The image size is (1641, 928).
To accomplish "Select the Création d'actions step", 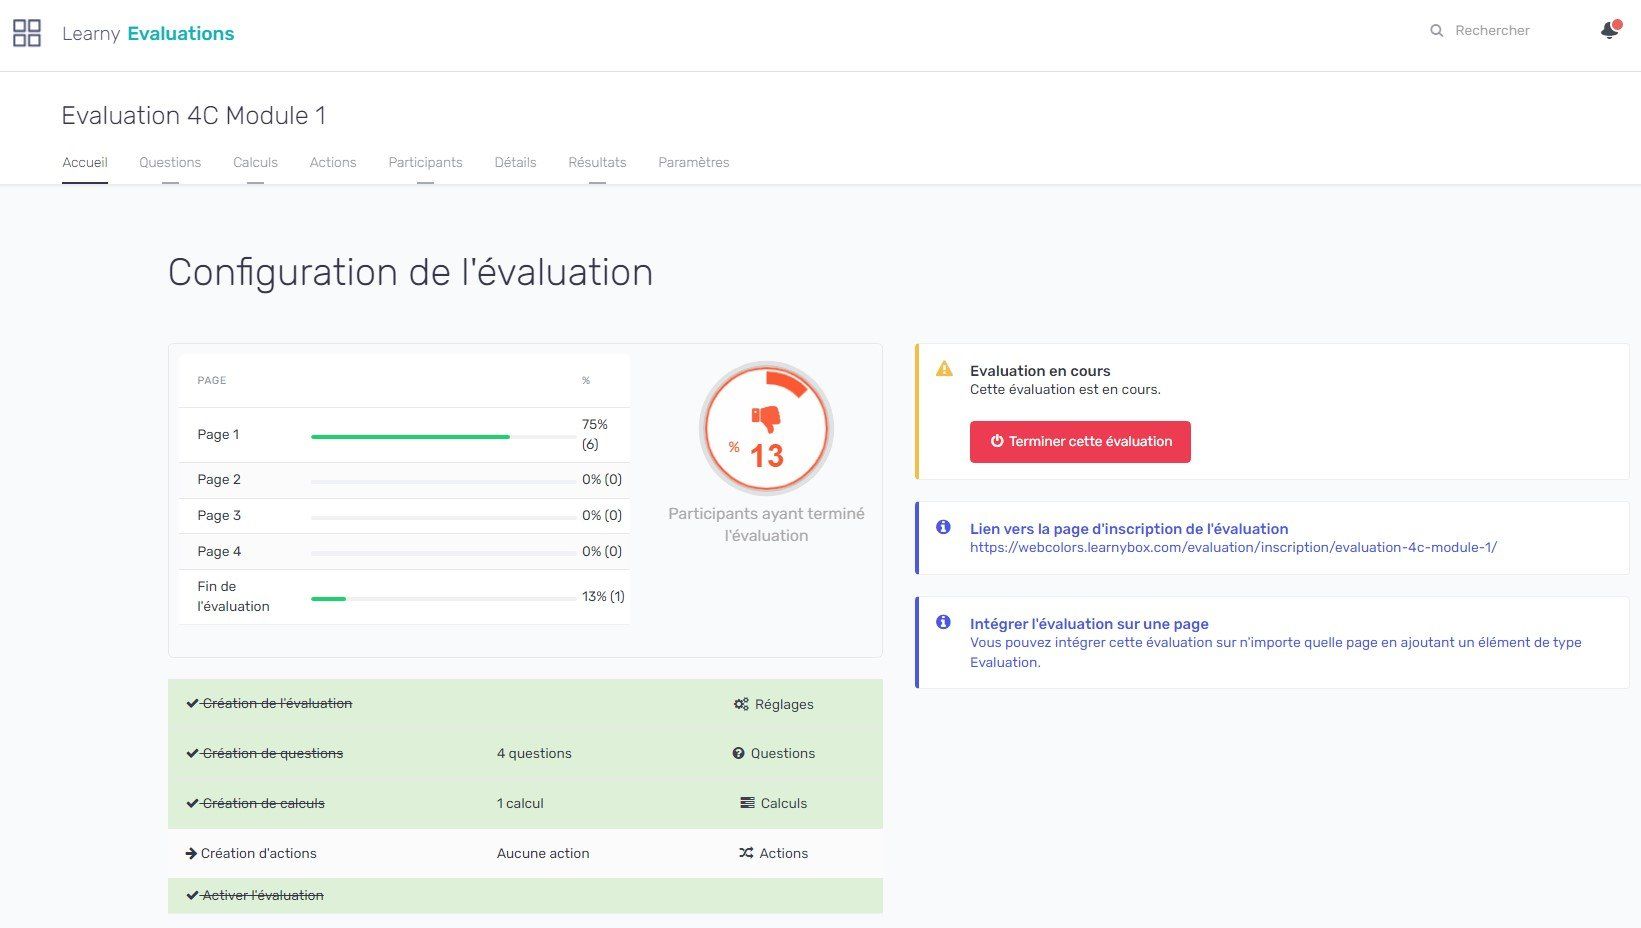I will coord(258,853).
